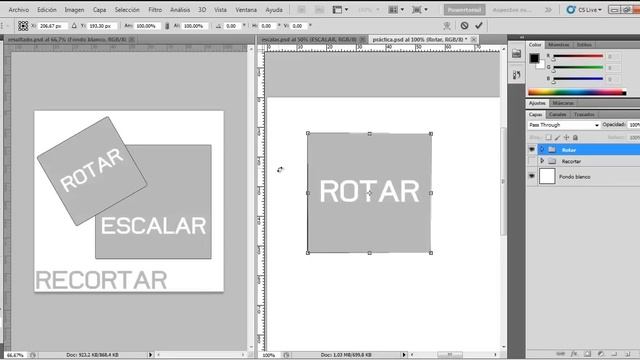Click the add layer mask icon
640x360 pixels.
pyautogui.click(x=587, y=354)
